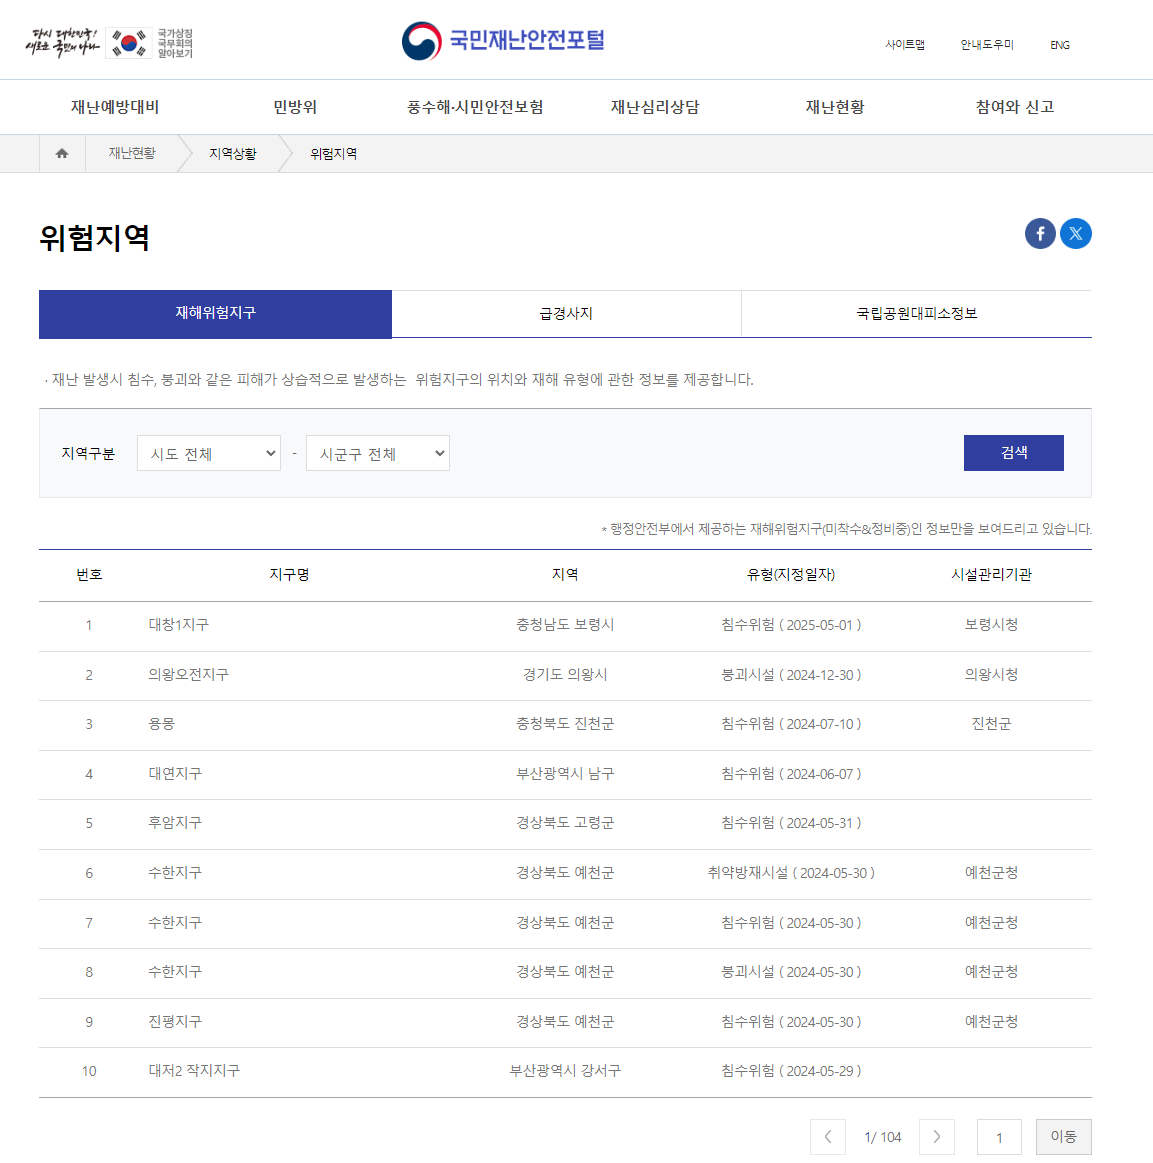Open the Korean flag 국가상징 banner
The image size is (1153, 1163).
[x=150, y=43]
